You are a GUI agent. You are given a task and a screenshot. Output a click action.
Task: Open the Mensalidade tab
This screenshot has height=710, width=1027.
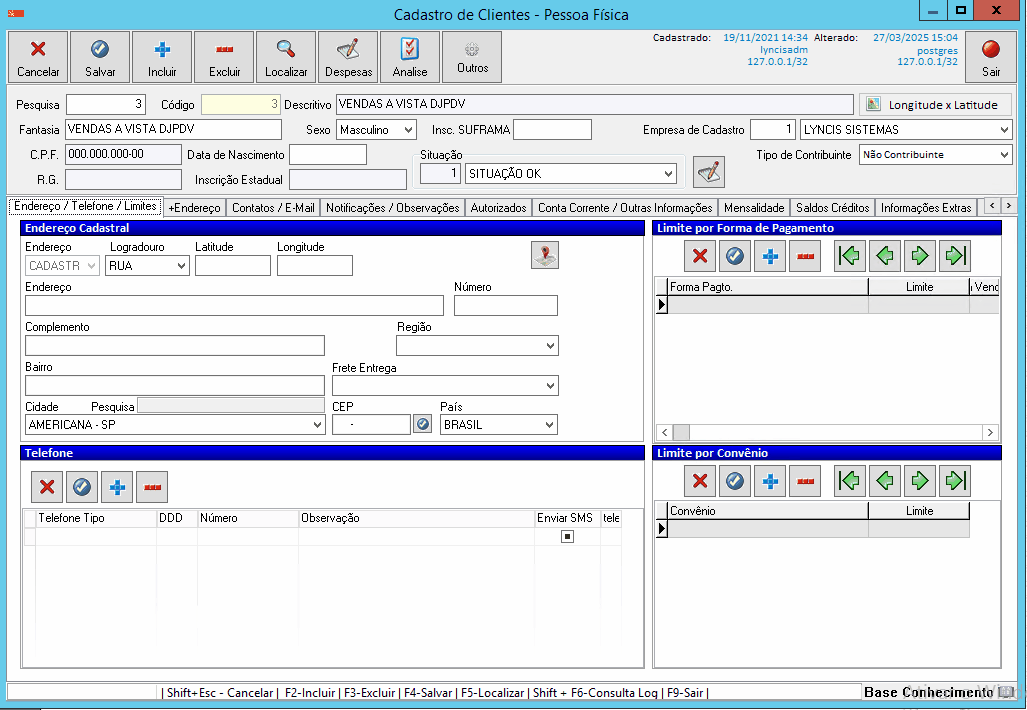click(754, 208)
